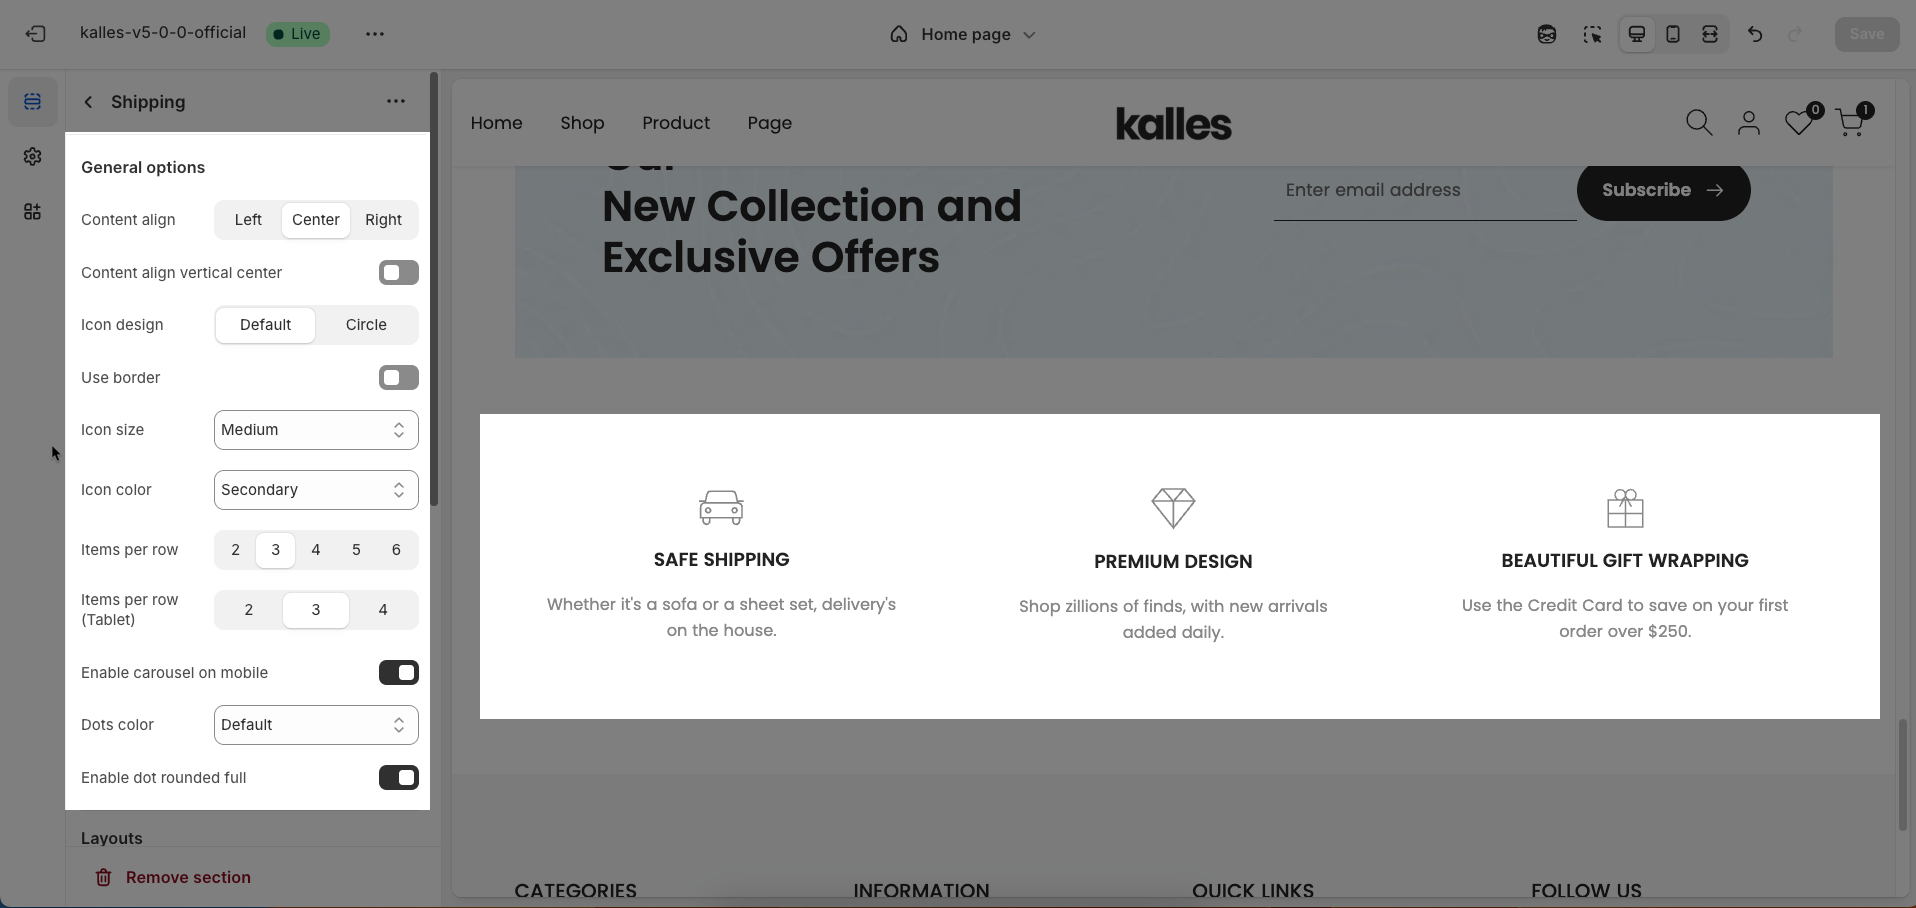The image size is (1916, 908).
Task: Open the Sections panel icon in sidebar
Action: tap(33, 102)
